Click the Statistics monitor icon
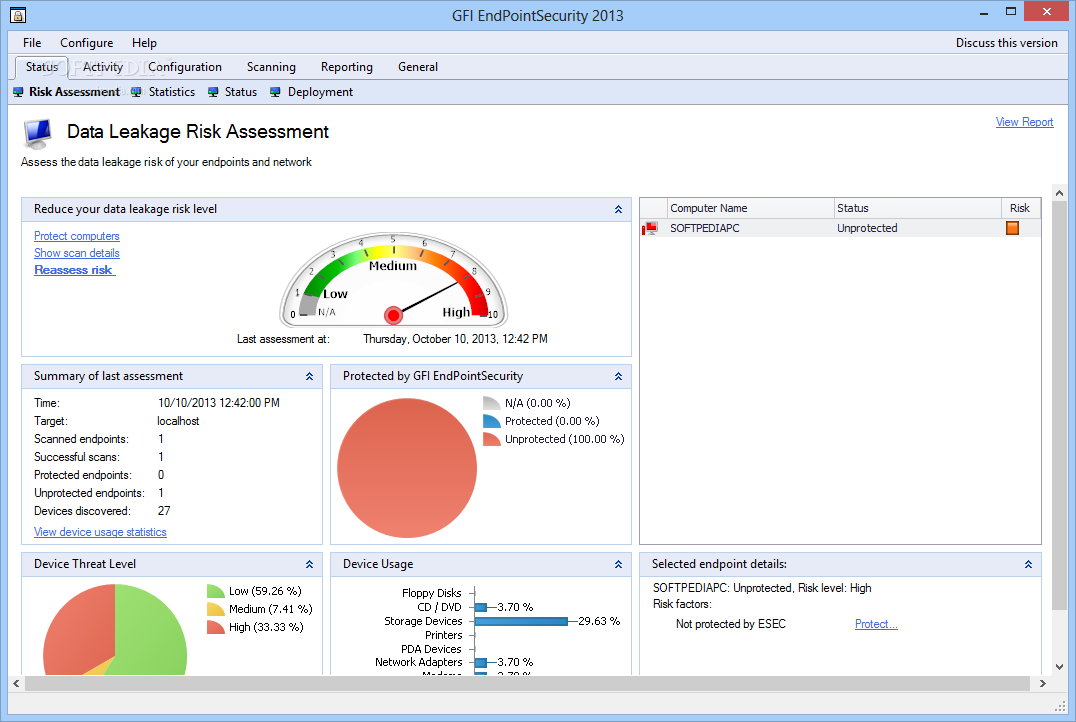The width and height of the screenshot is (1076, 722). (137, 92)
